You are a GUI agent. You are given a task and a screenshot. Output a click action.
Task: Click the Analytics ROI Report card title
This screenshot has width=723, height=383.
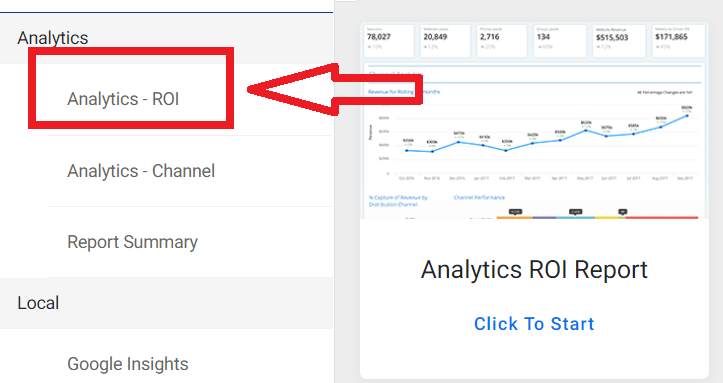(x=534, y=270)
